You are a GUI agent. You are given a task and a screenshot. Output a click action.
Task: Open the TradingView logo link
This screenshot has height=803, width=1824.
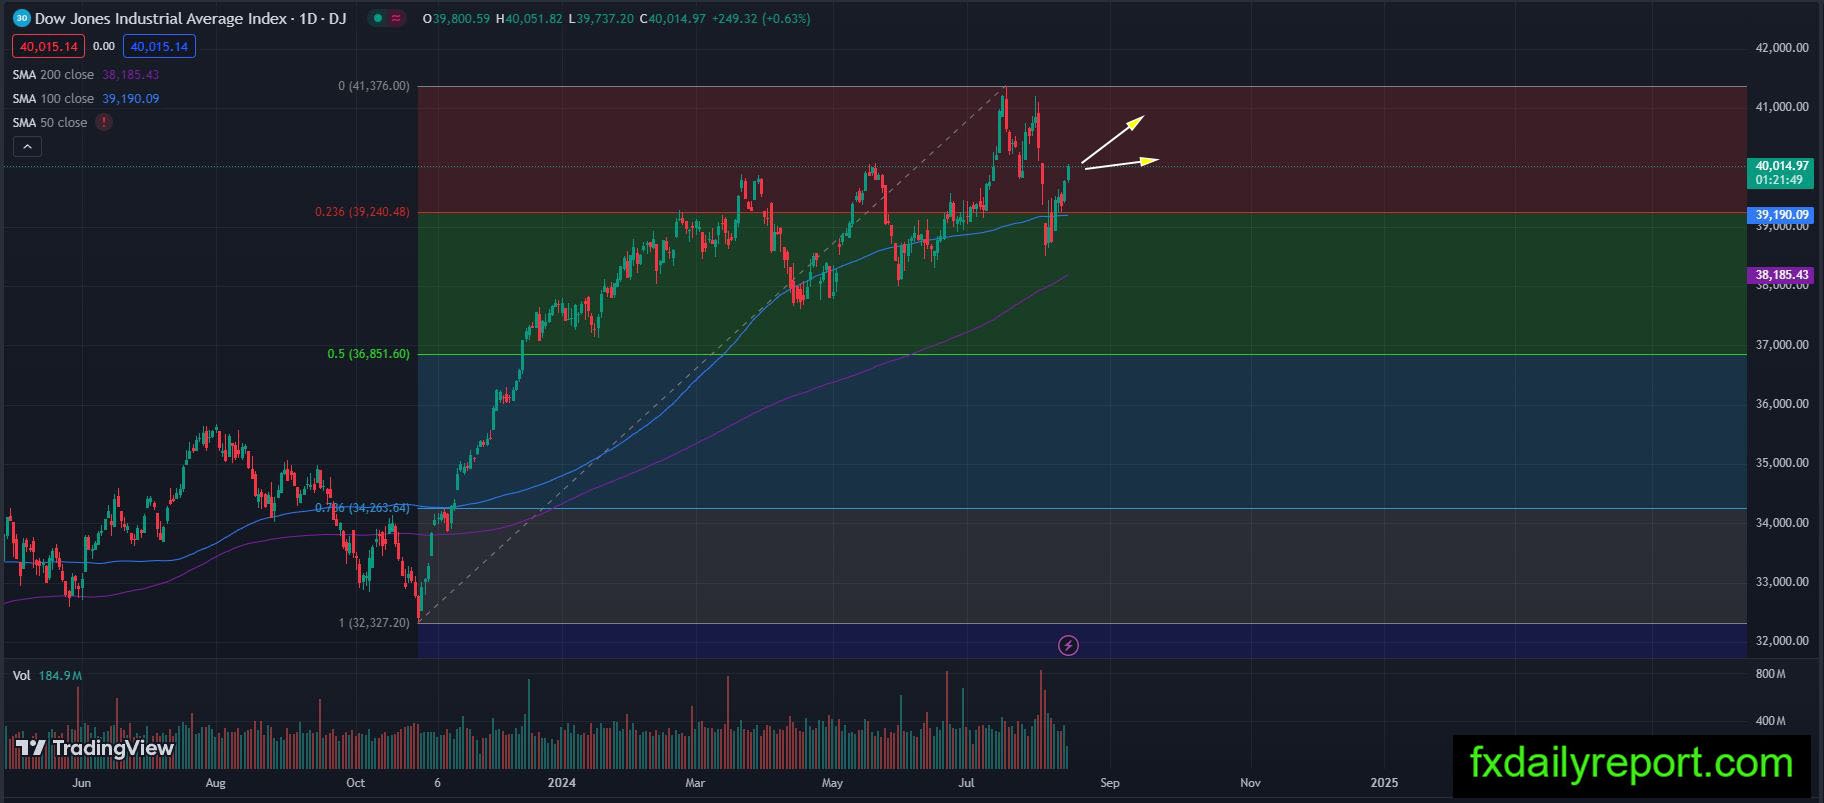tap(95, 748)
